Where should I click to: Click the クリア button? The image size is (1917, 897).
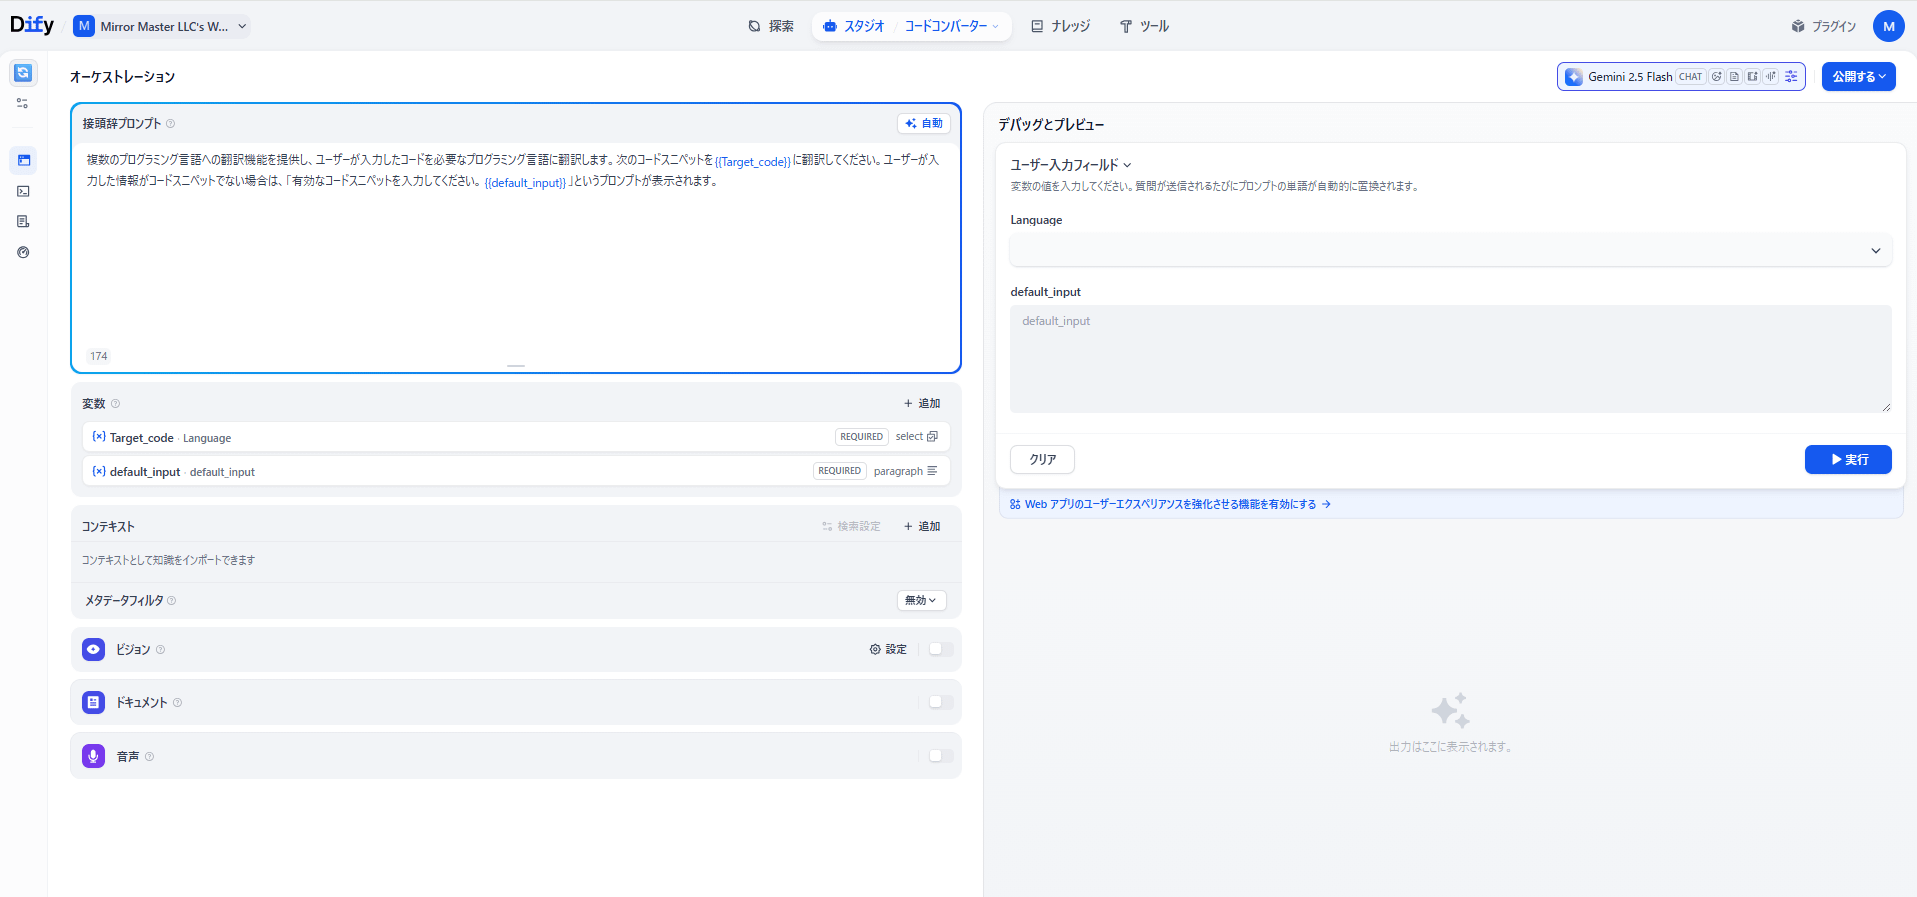(1042, 460)
